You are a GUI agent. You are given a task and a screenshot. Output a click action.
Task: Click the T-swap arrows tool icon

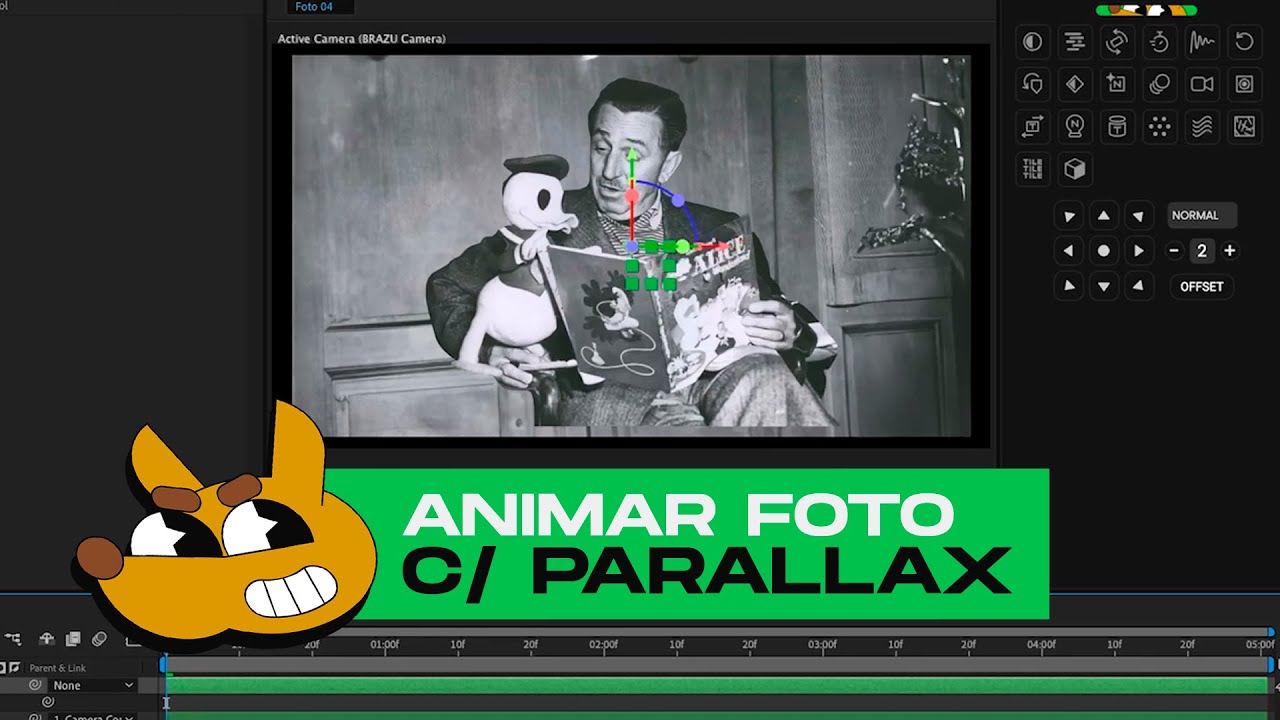(1032, 126)
